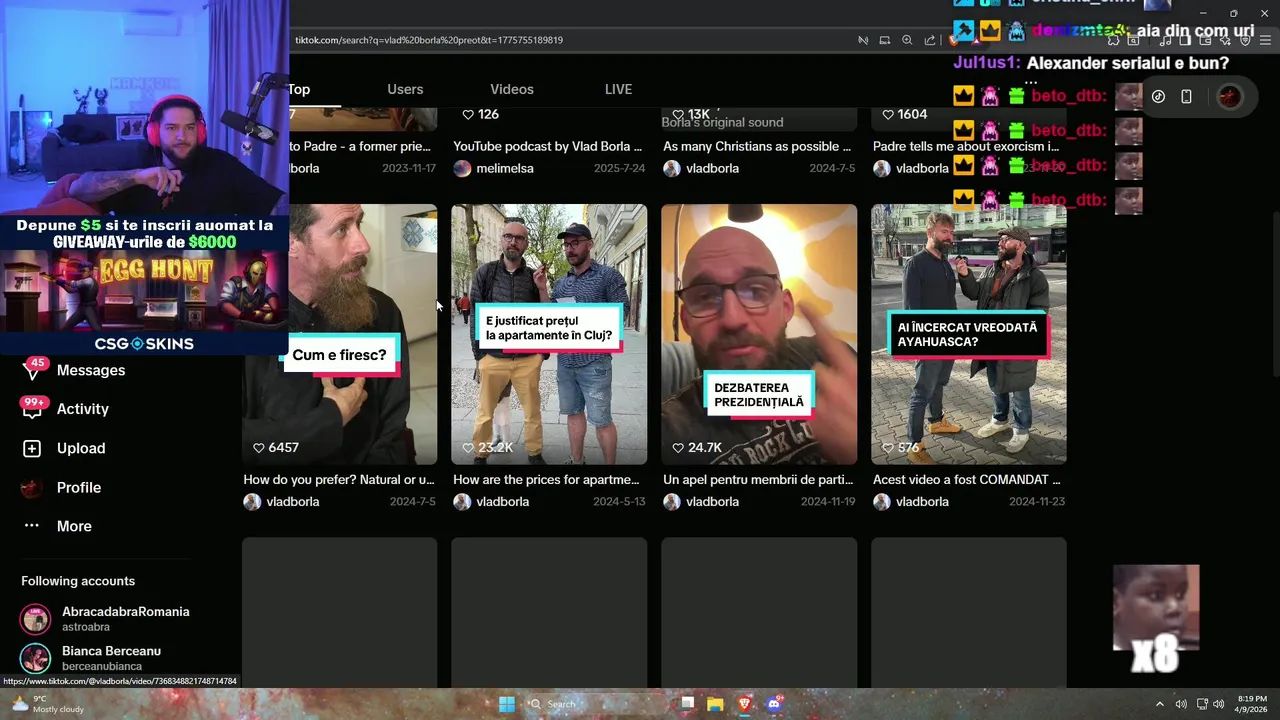Open the Ayahuasca street interview video thumbnail
Screen dimensions: 1280x720
coord(969,334)
